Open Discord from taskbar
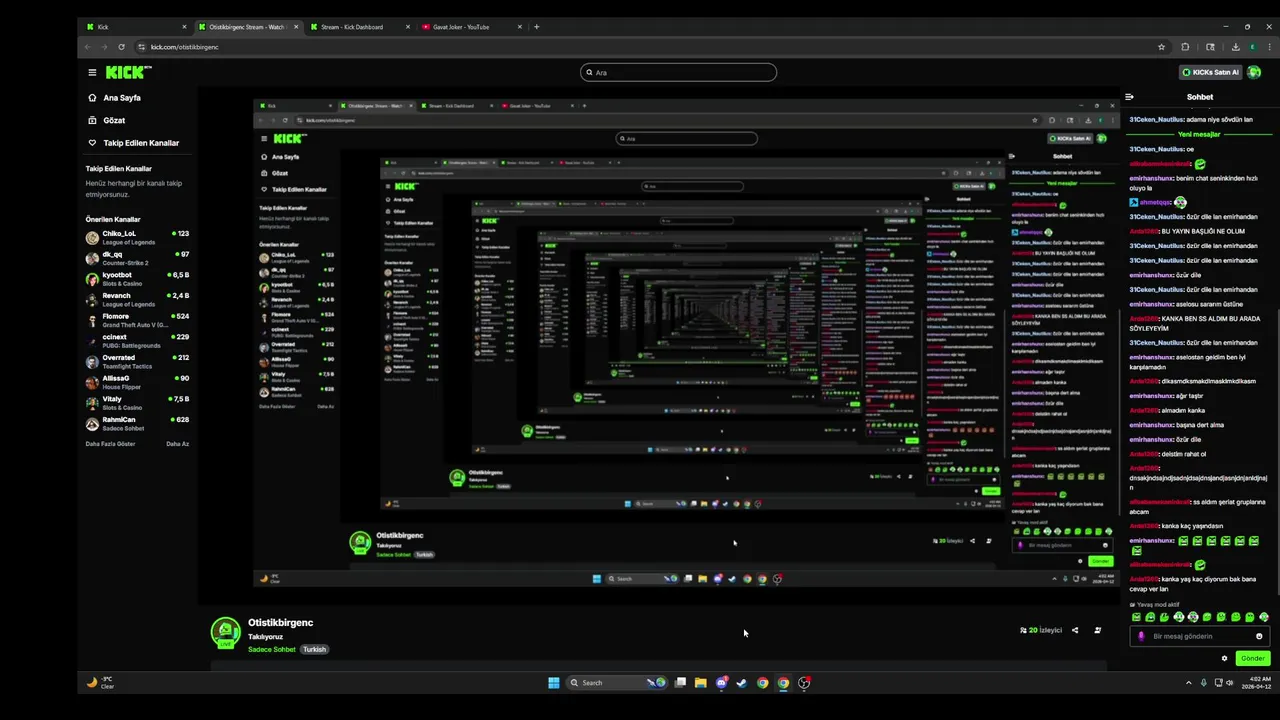 click(x=721, y=683)
